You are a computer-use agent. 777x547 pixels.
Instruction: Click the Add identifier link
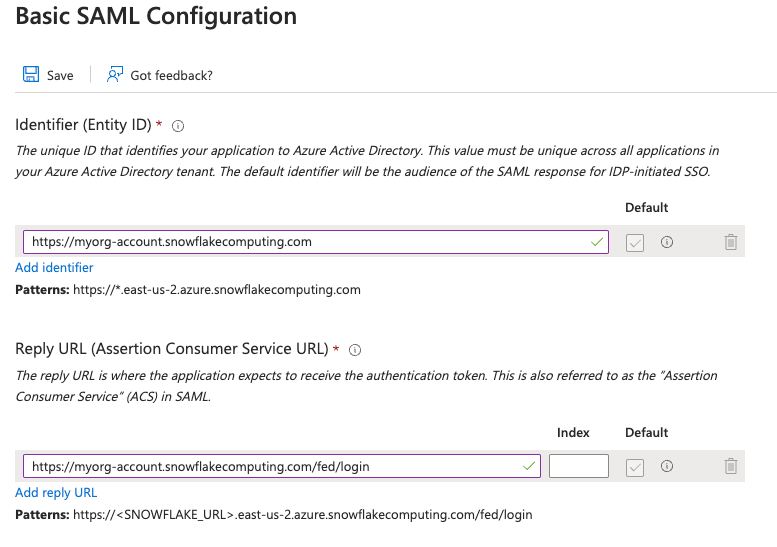pos(54,268)
